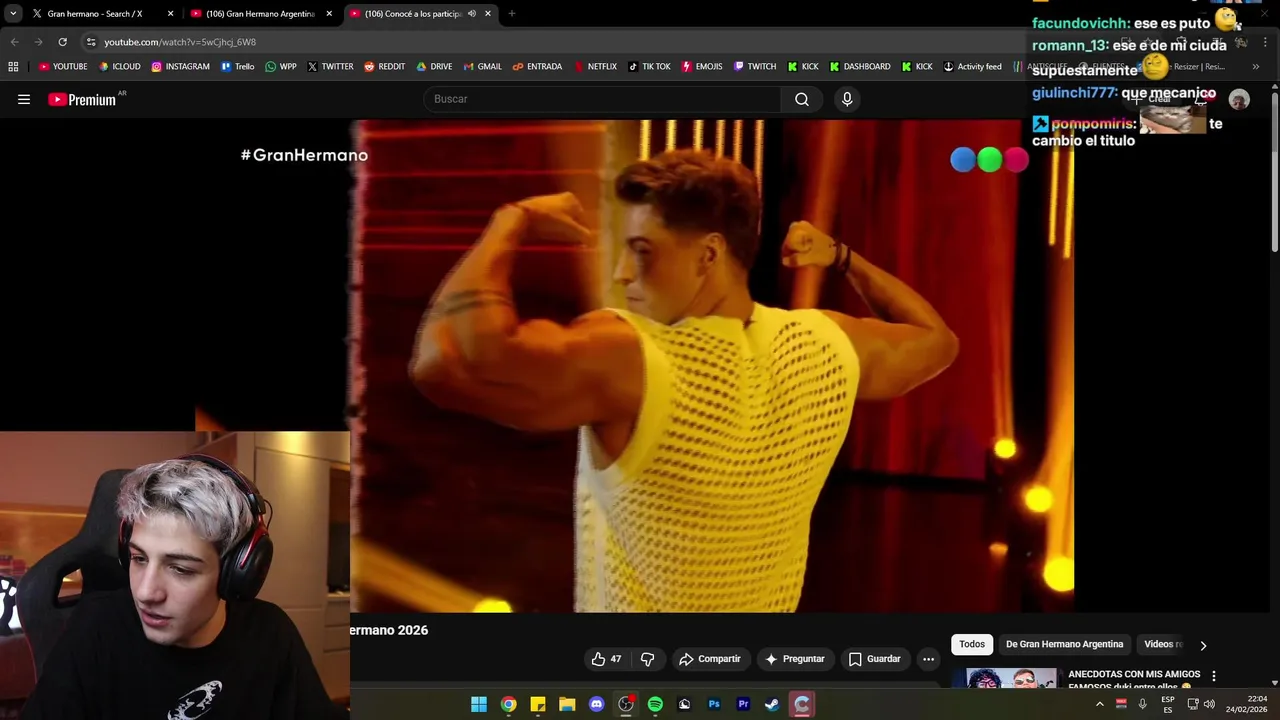Reload the page with refresh icon
1280x720 pixels.
pyautogui.click(x=62, y=42)
